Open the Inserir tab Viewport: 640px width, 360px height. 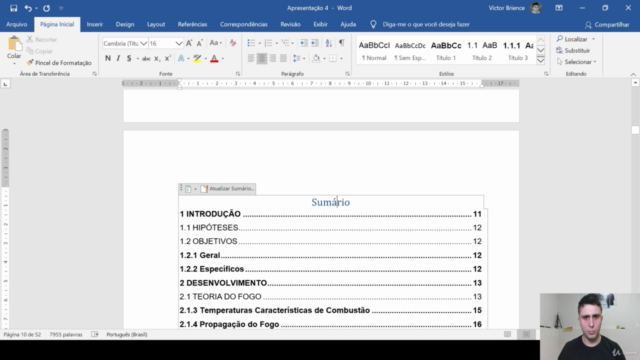[x=95, y=24]
